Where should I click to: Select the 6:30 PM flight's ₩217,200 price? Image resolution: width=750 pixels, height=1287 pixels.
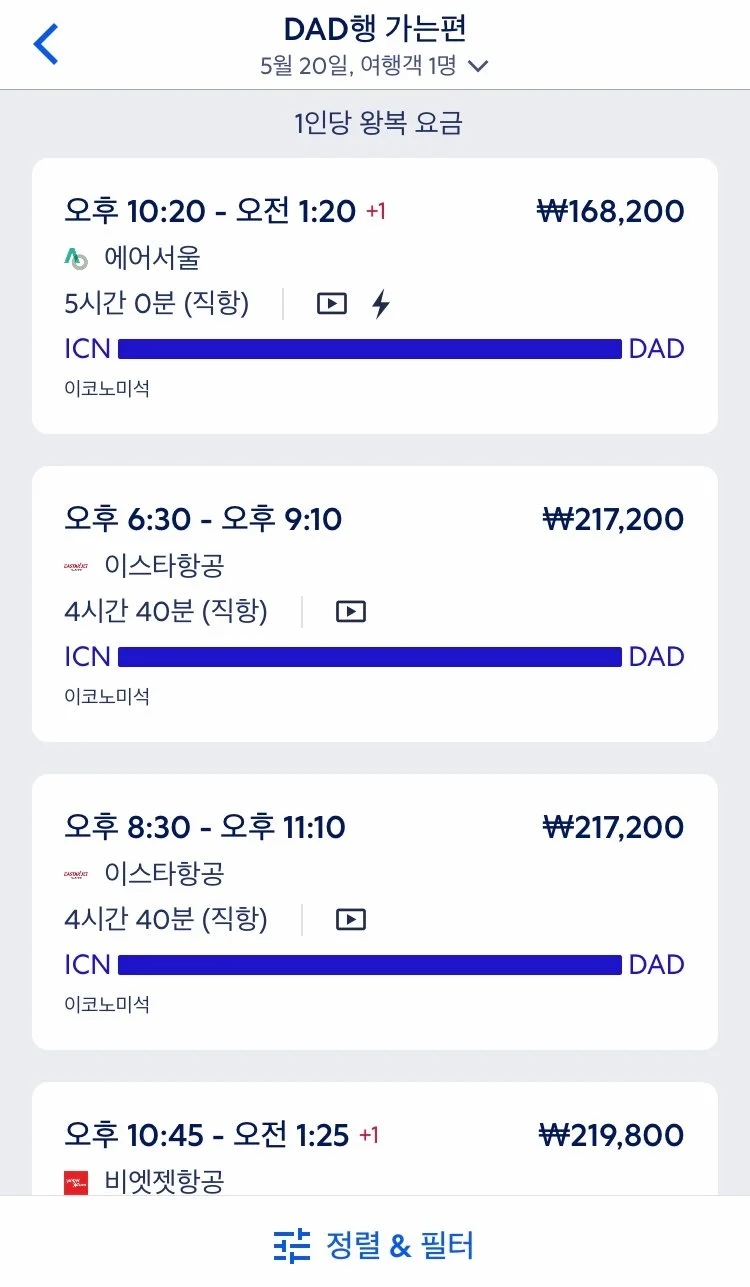(612, 520)
